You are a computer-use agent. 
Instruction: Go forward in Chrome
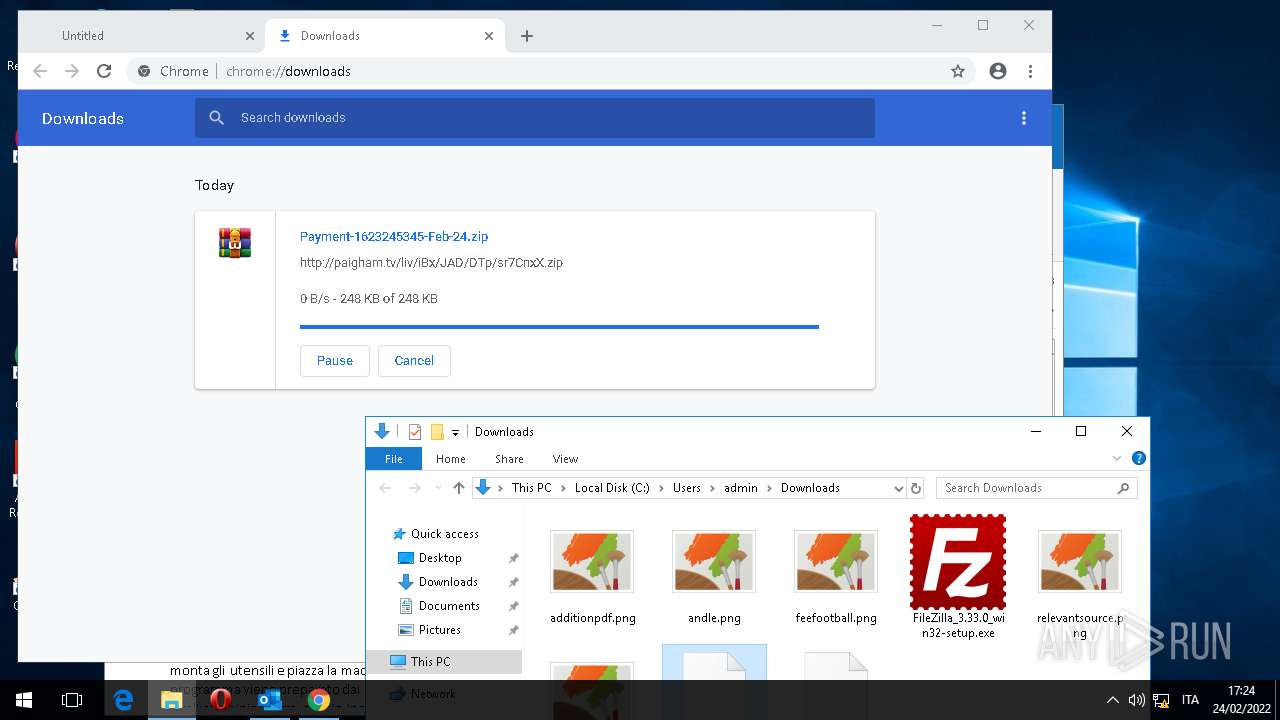pyautogui.click(x=72, y=71)
